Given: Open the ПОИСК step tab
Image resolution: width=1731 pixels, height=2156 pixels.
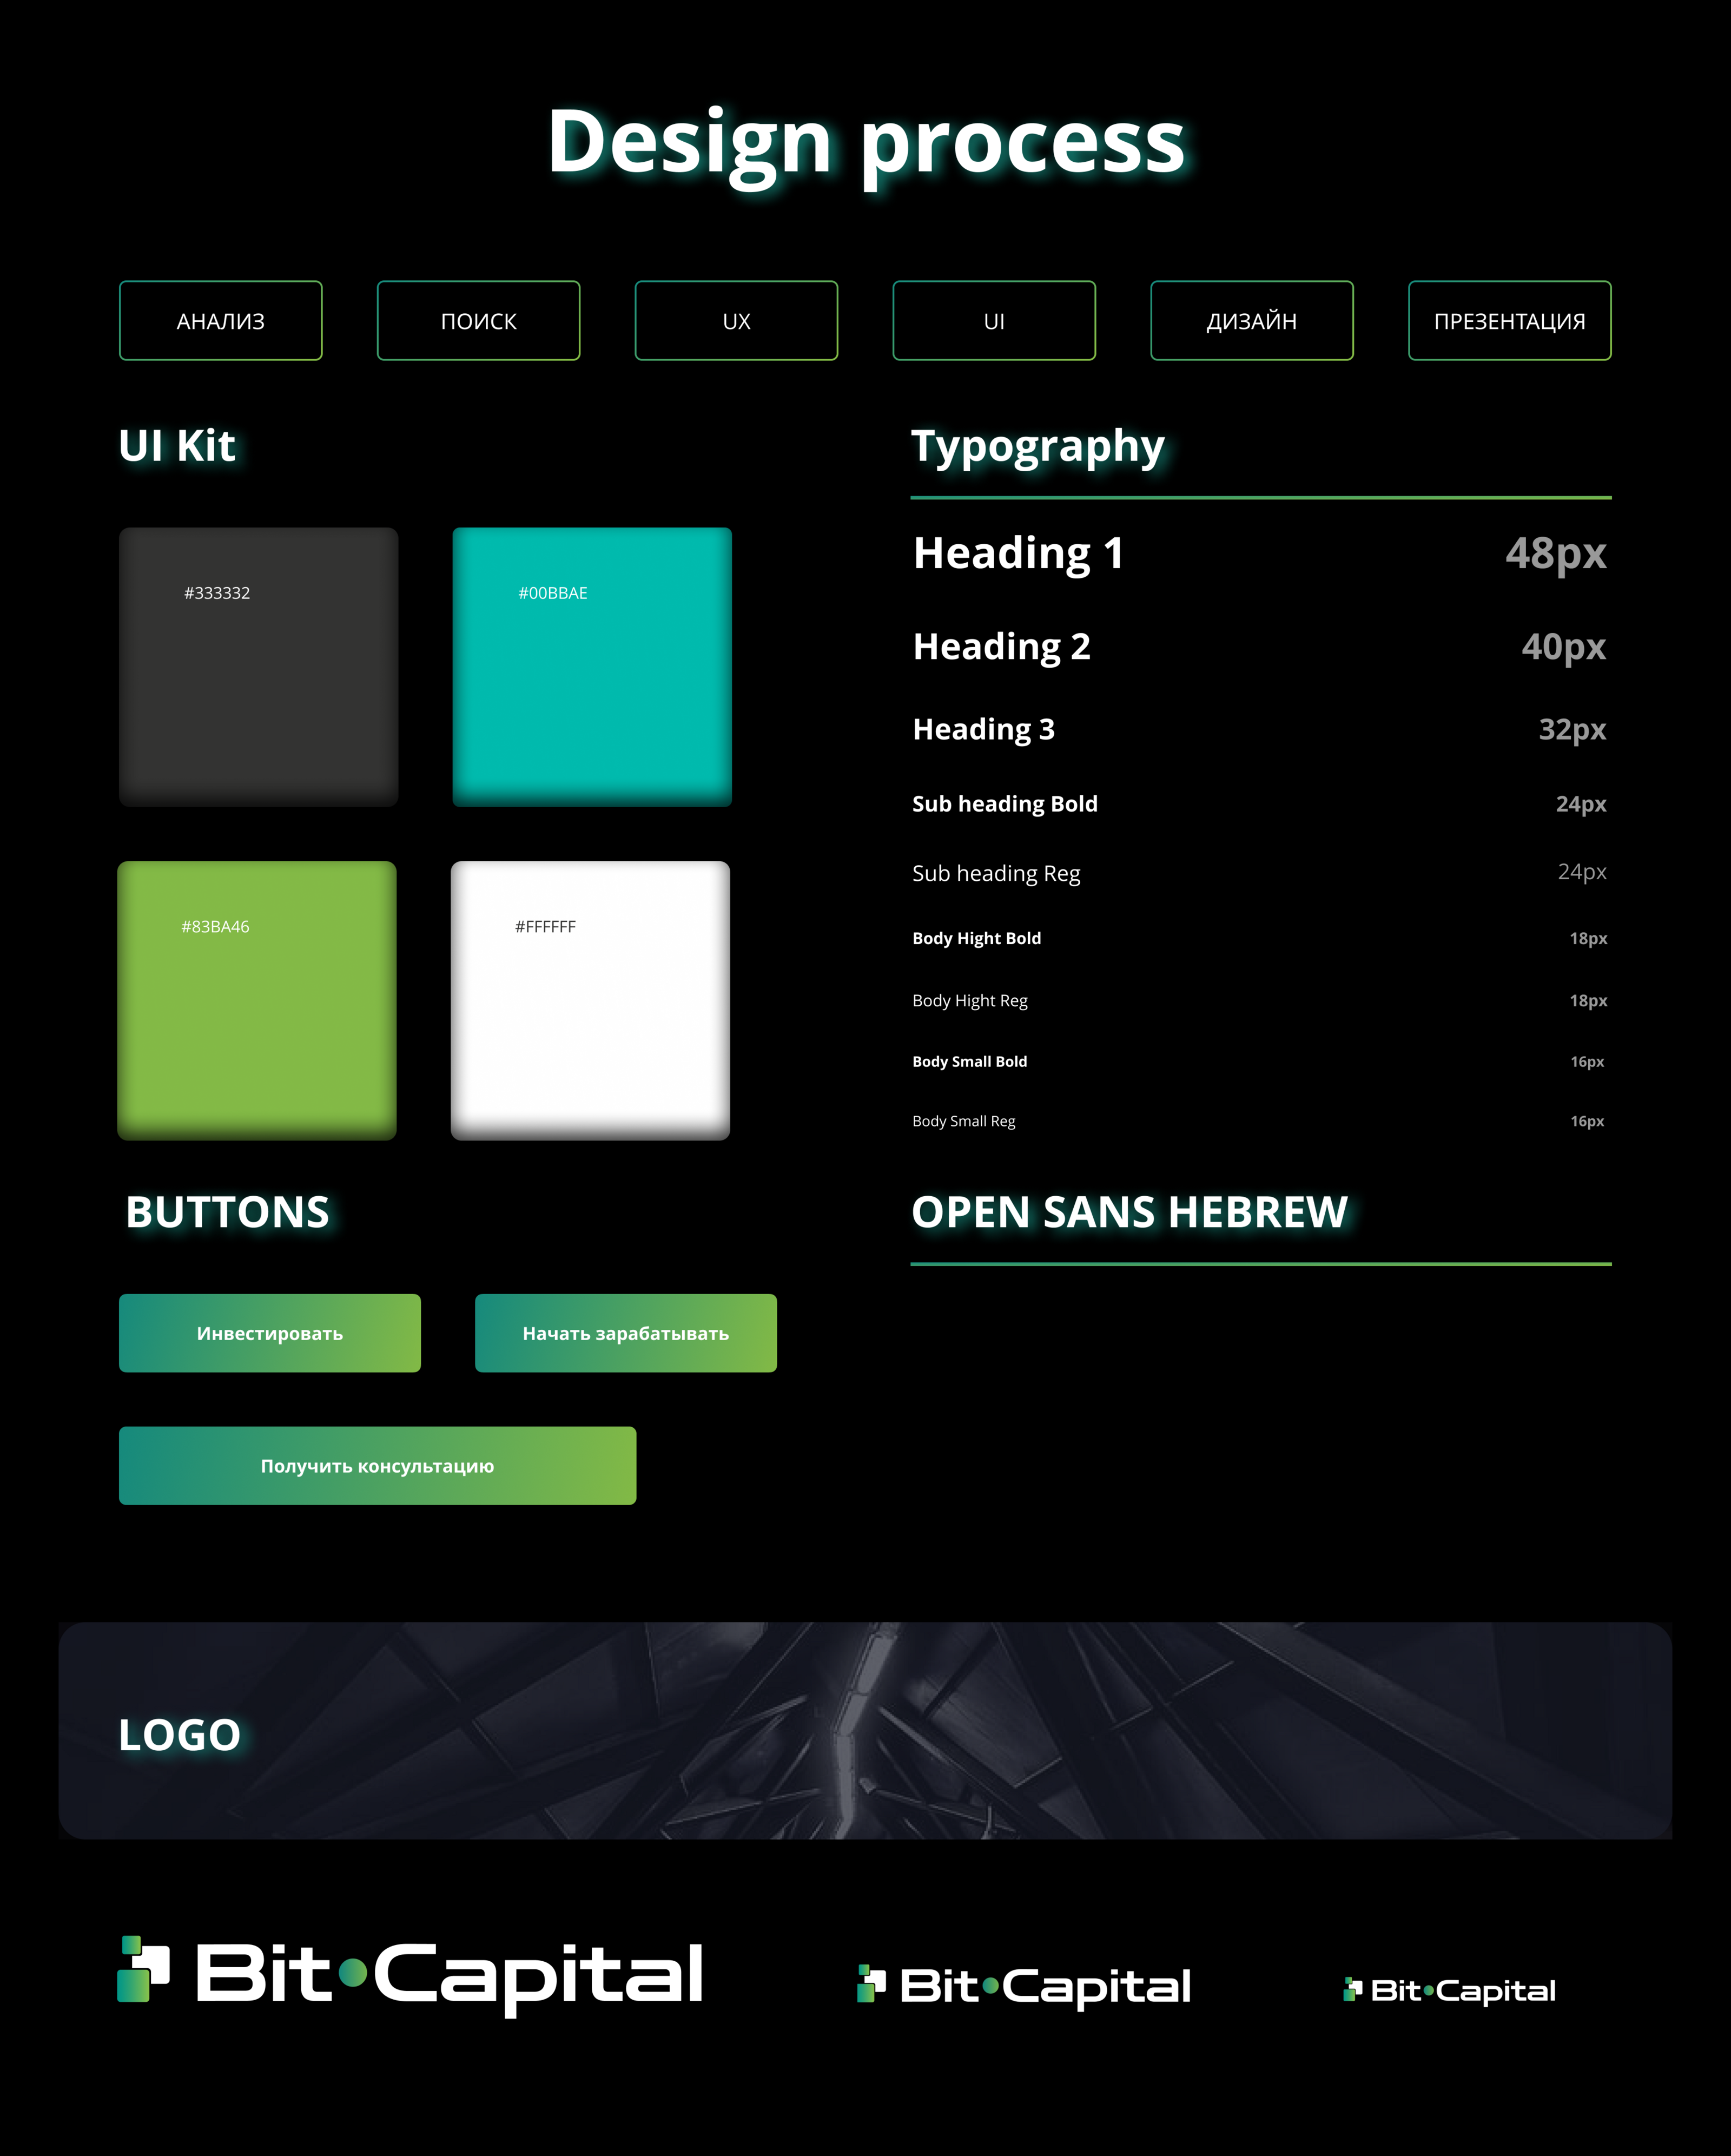Looking at the screenshot, I should pyautogui.click(x=478, y=321).
